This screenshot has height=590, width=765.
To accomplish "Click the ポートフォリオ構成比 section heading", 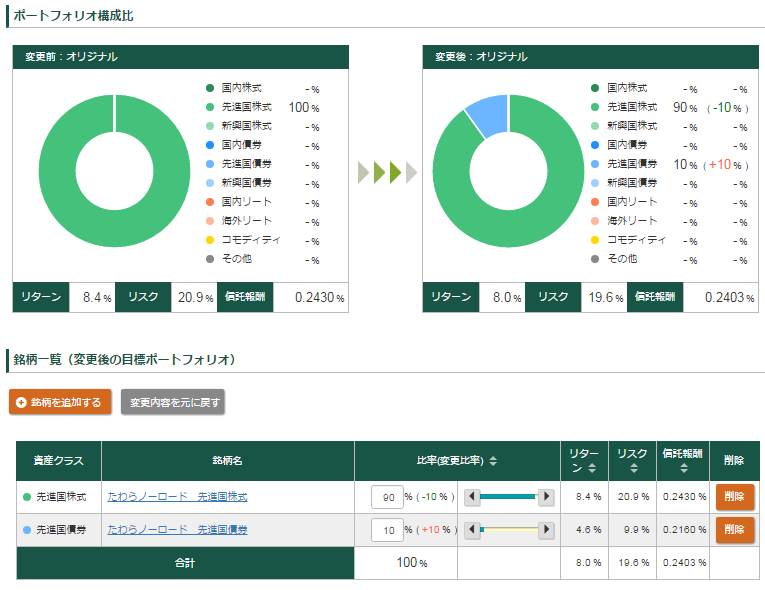I will tap(73, 16).
